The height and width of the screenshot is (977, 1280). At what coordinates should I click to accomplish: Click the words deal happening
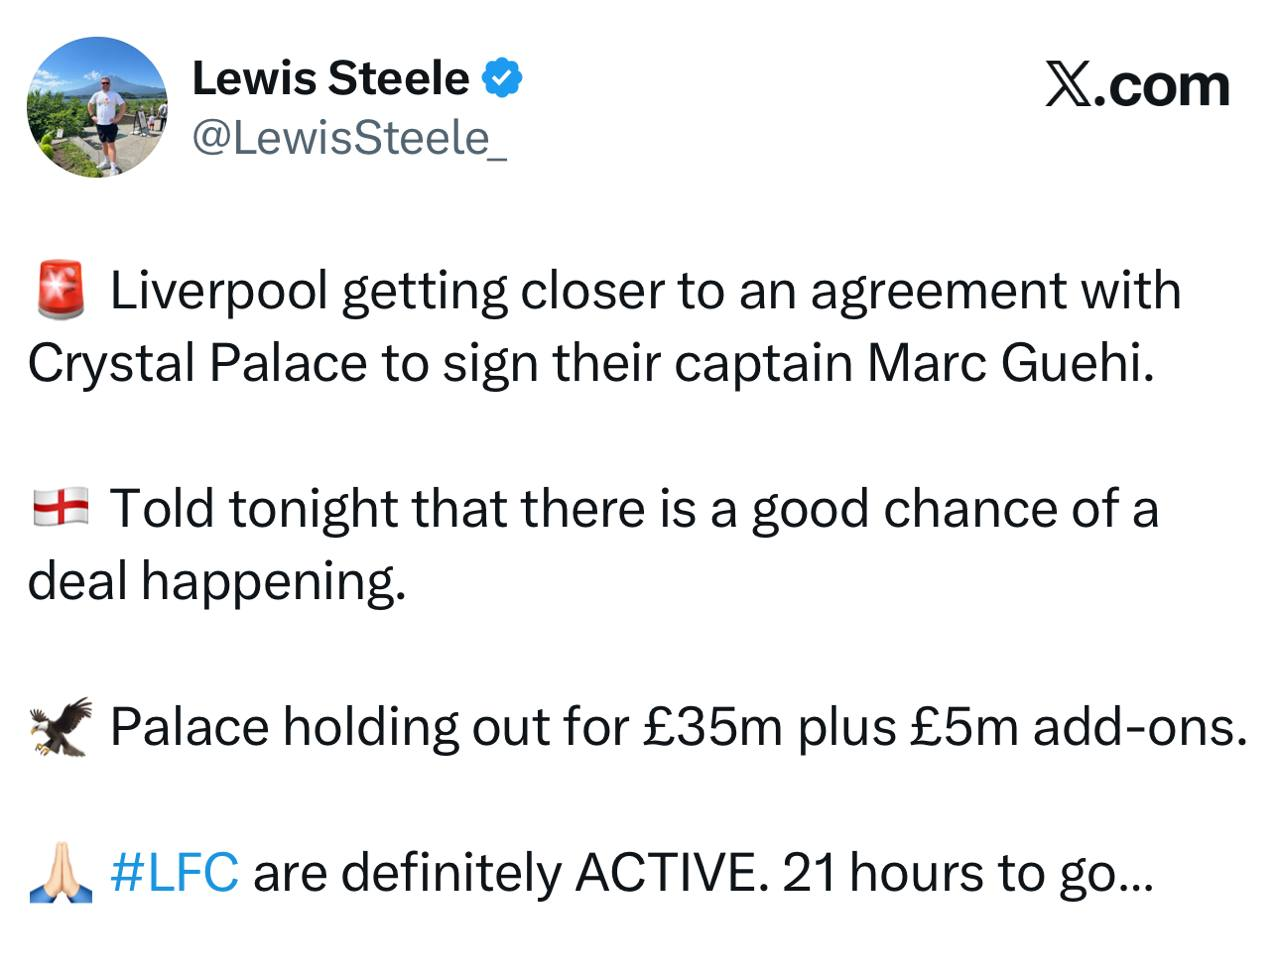(x=216, y=581)
